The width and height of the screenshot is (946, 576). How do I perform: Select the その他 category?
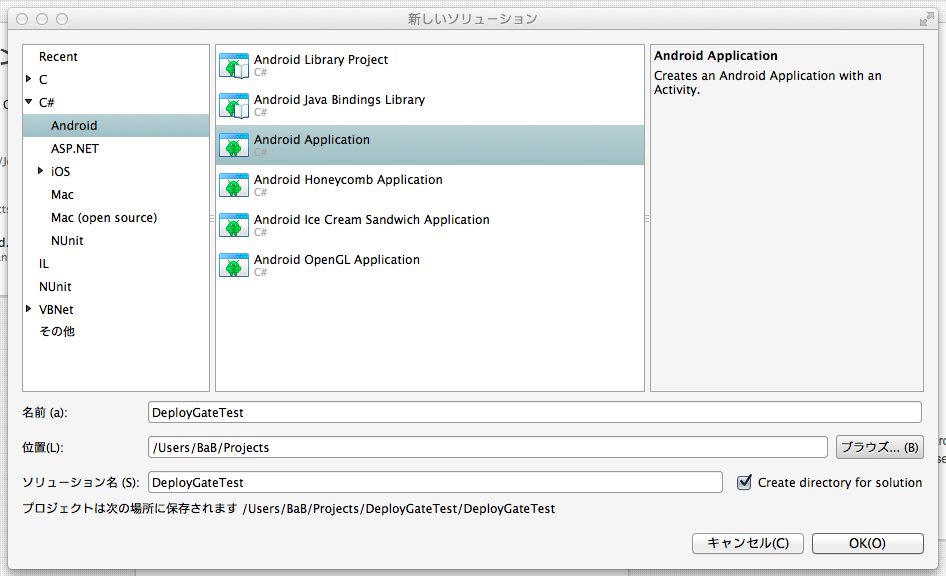coord(57,331)
